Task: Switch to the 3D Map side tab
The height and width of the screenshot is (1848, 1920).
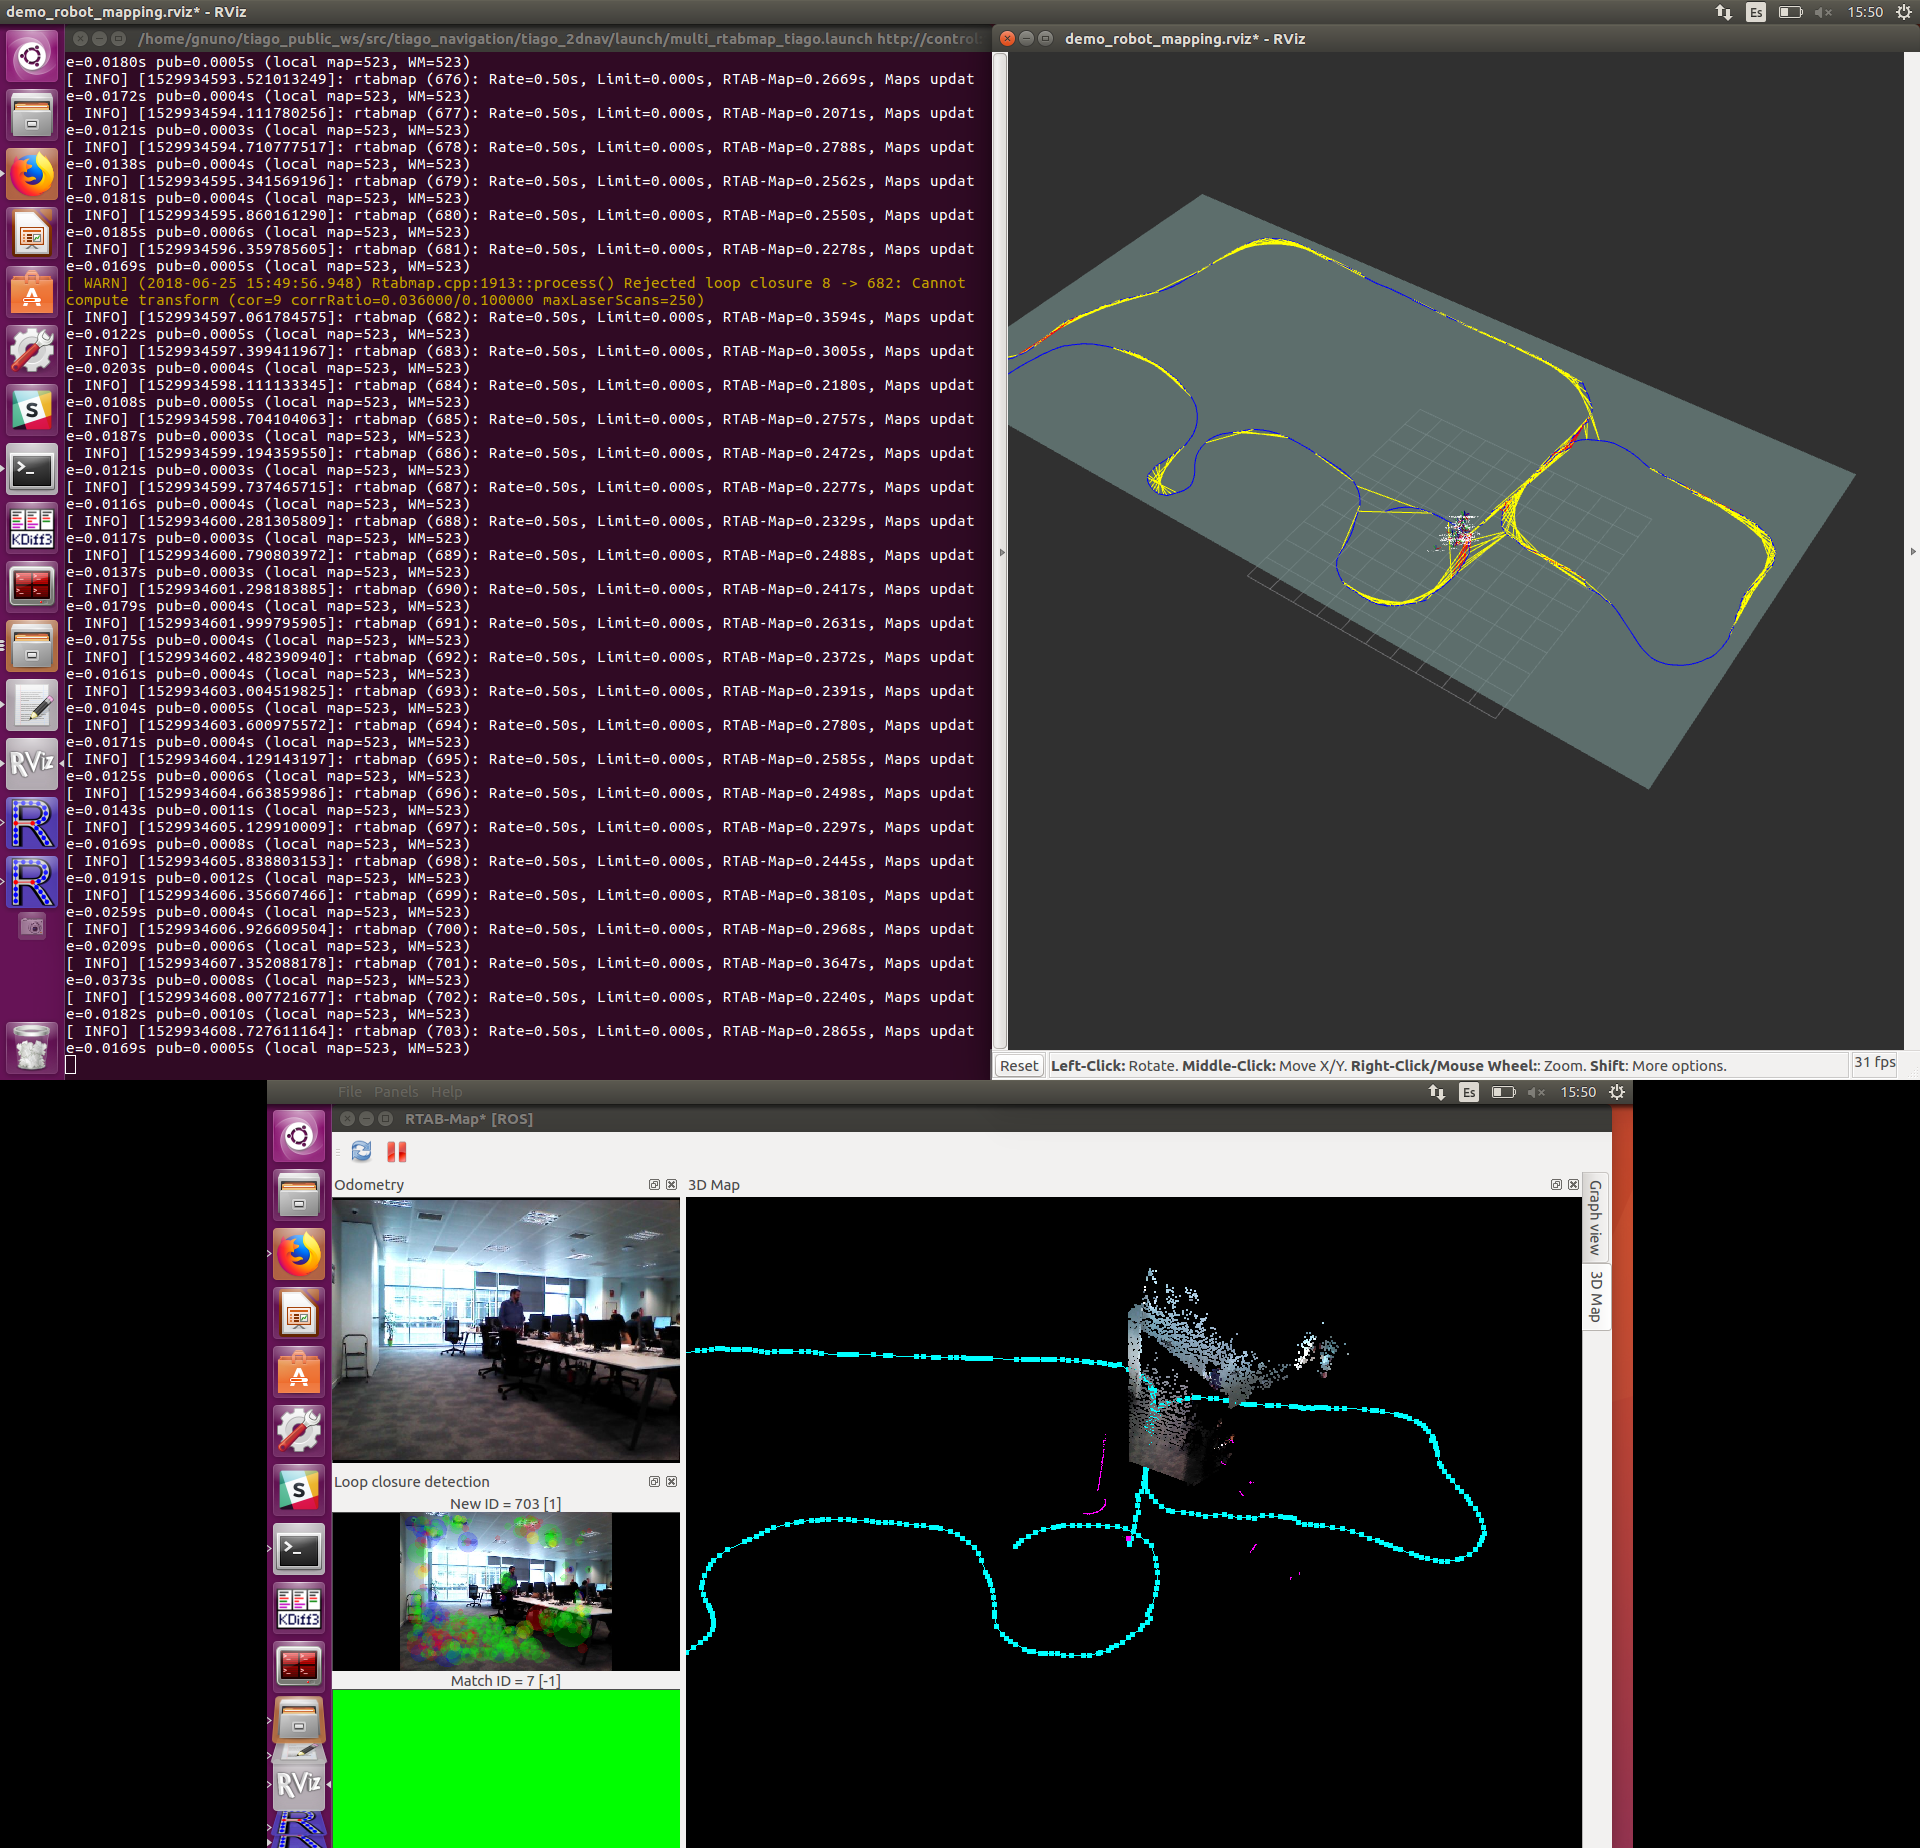Action: (1595, 1295)
